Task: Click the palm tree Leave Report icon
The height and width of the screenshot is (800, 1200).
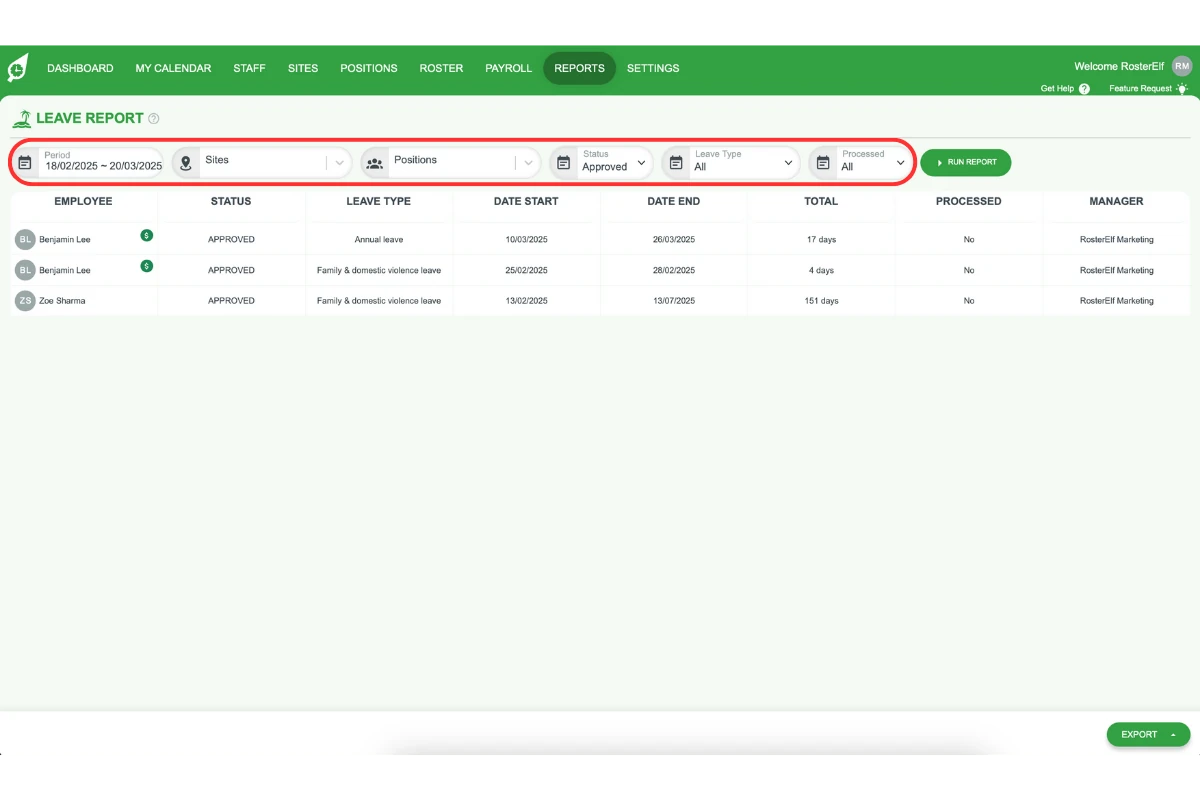Action: coord(21,118)
